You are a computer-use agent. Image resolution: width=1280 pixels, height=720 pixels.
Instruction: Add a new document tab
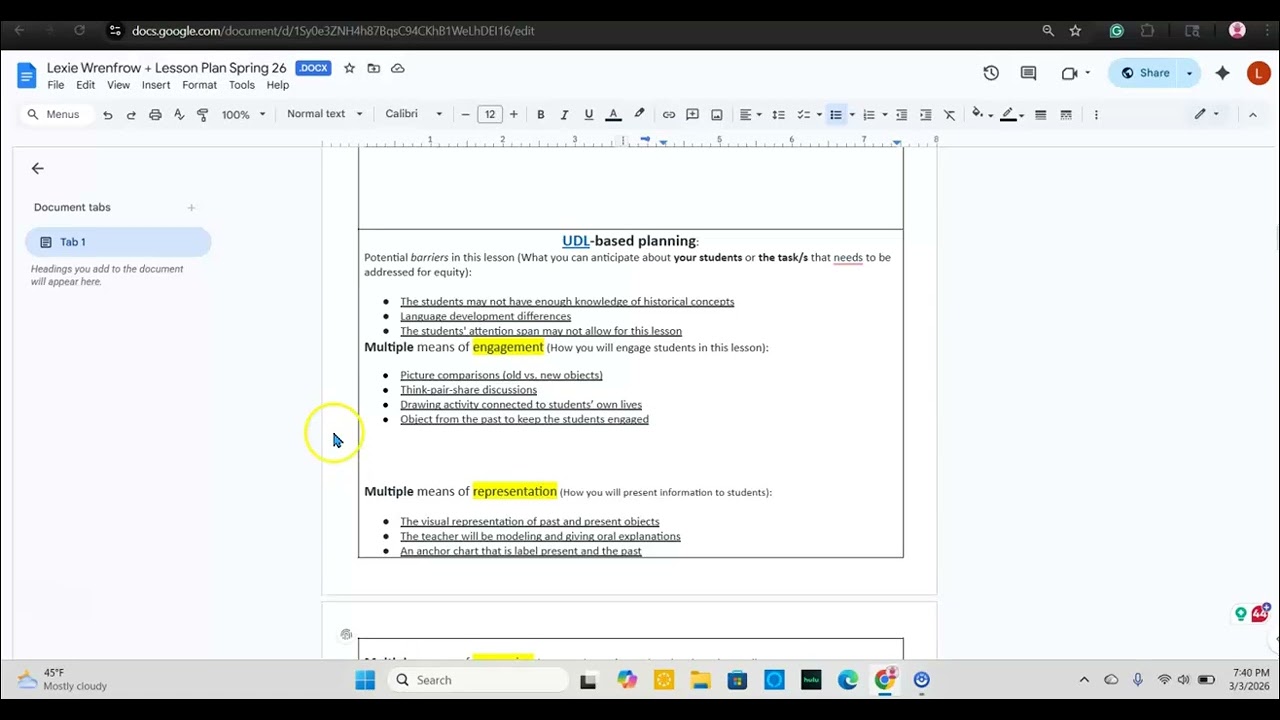click(x=191, y=208)
